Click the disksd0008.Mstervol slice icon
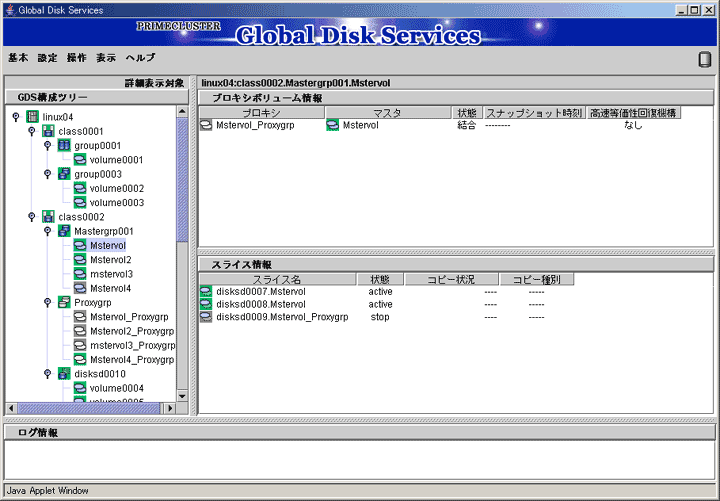720x501 pixels. pyautogui.click(x=206, y=304)
